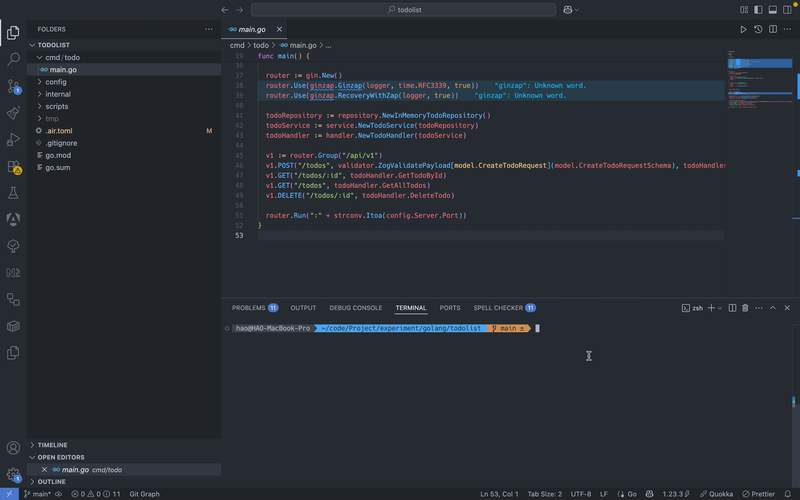Open Folders panel ellipsis menu

pyautogui.click(x=209, y=30)
